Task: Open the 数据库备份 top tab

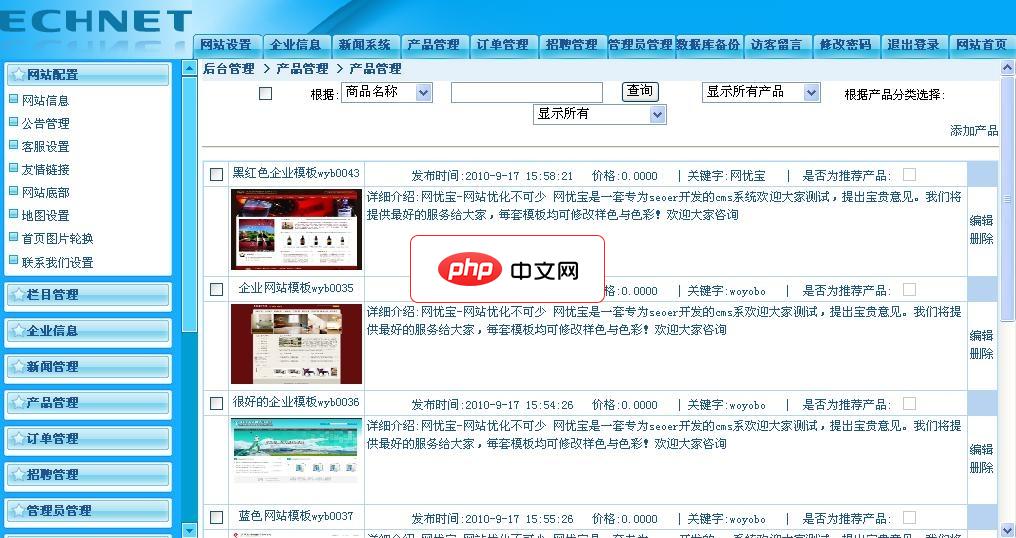Action: [x=708, y=45]
